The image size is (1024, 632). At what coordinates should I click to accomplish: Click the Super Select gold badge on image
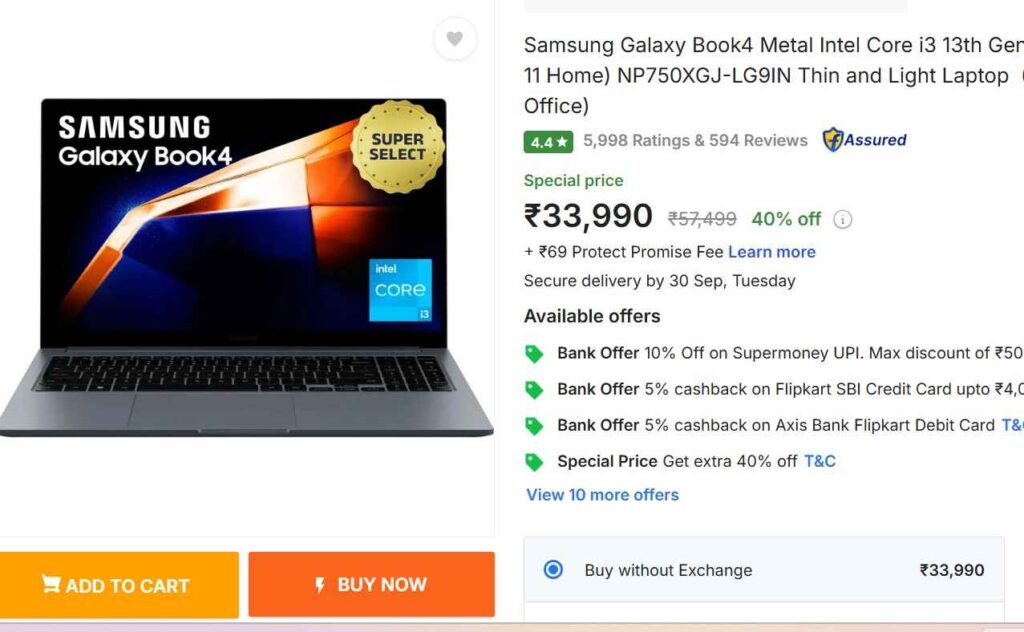[397, 147]
